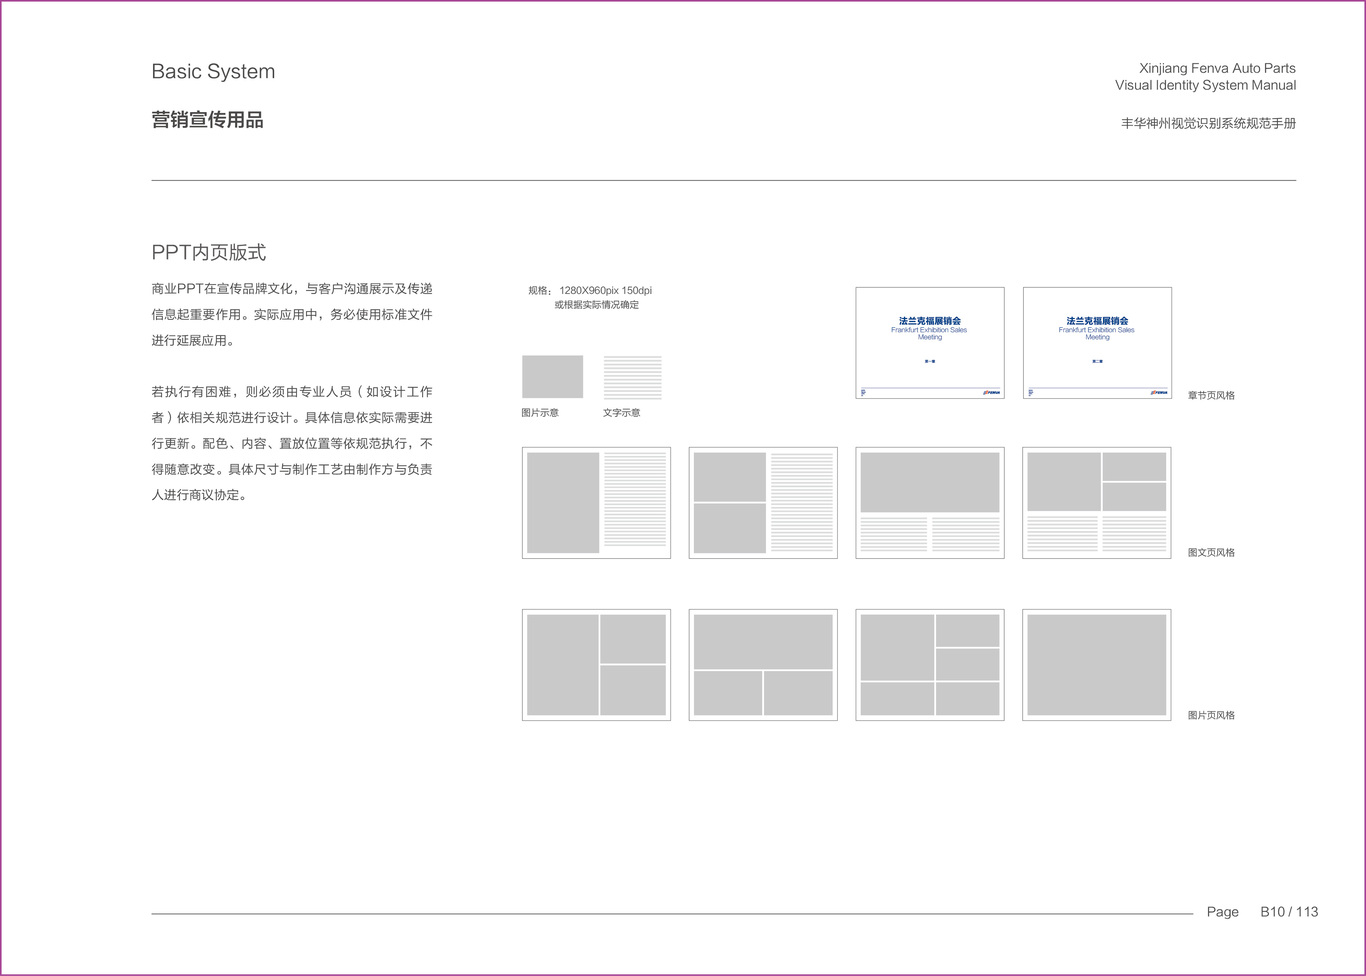Viewport: 1366px width, 976px height.
Task: Click the paragraph line starting 商业PPT在宣传品牌文化
Action: click(292, 289)
